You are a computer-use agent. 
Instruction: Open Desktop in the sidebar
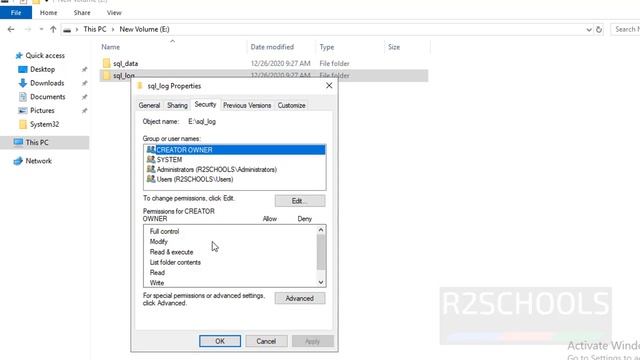42,69
